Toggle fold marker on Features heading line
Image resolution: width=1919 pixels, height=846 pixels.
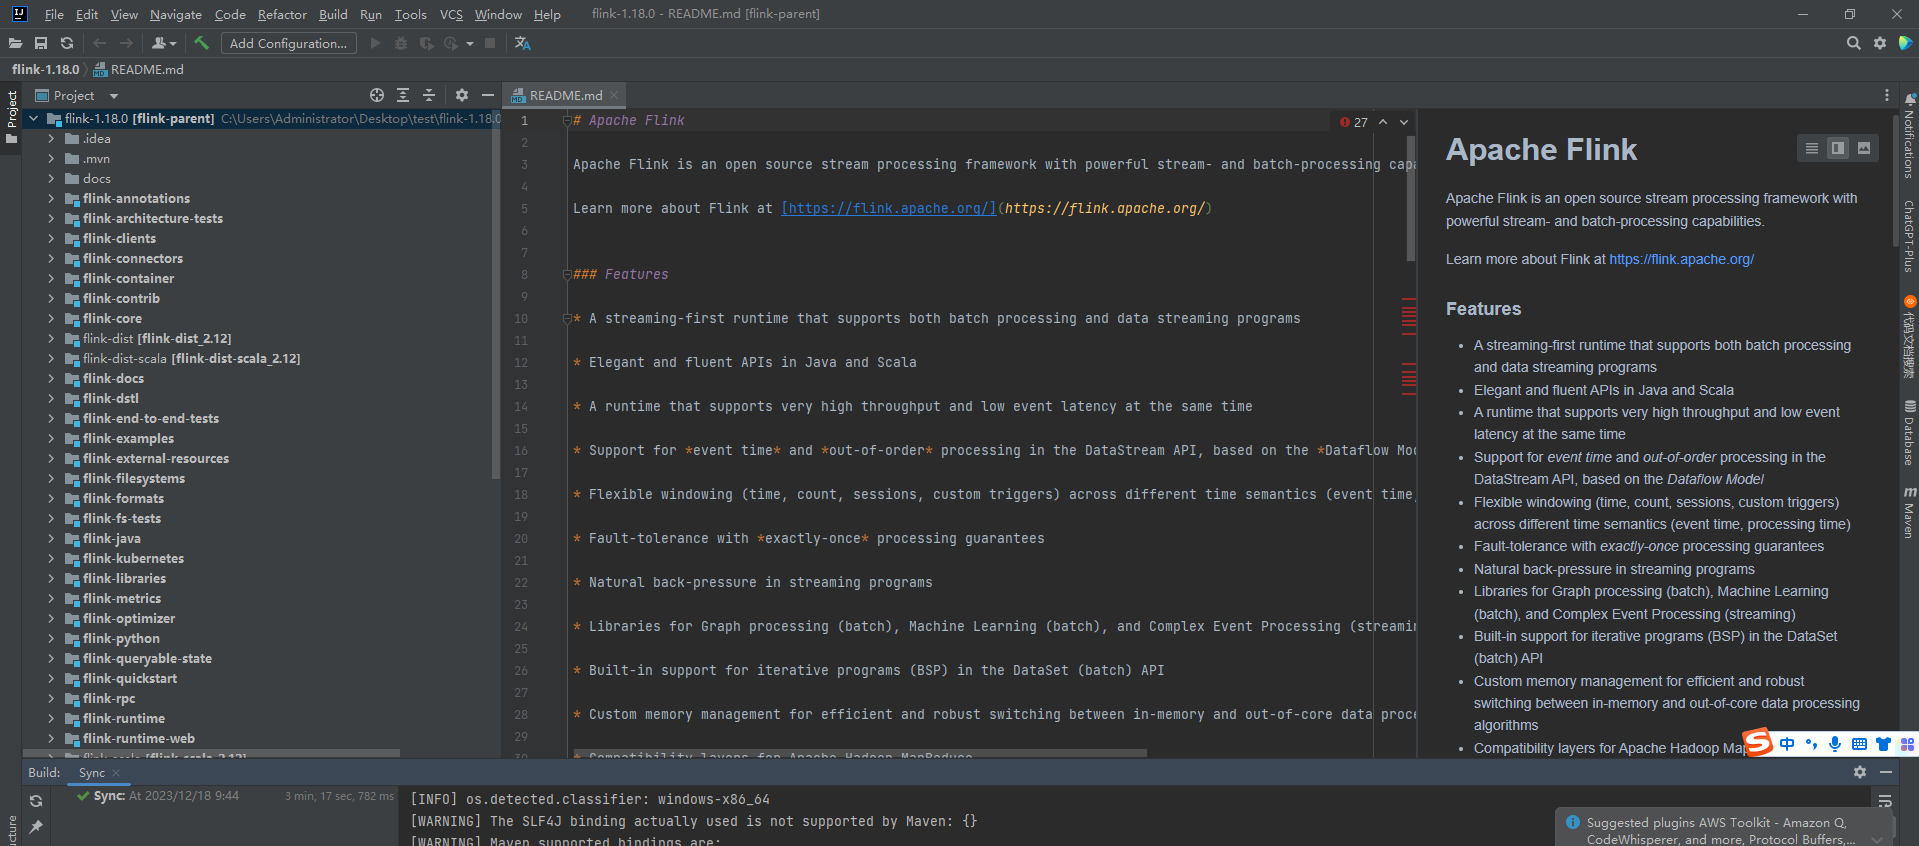pos(566,275)
